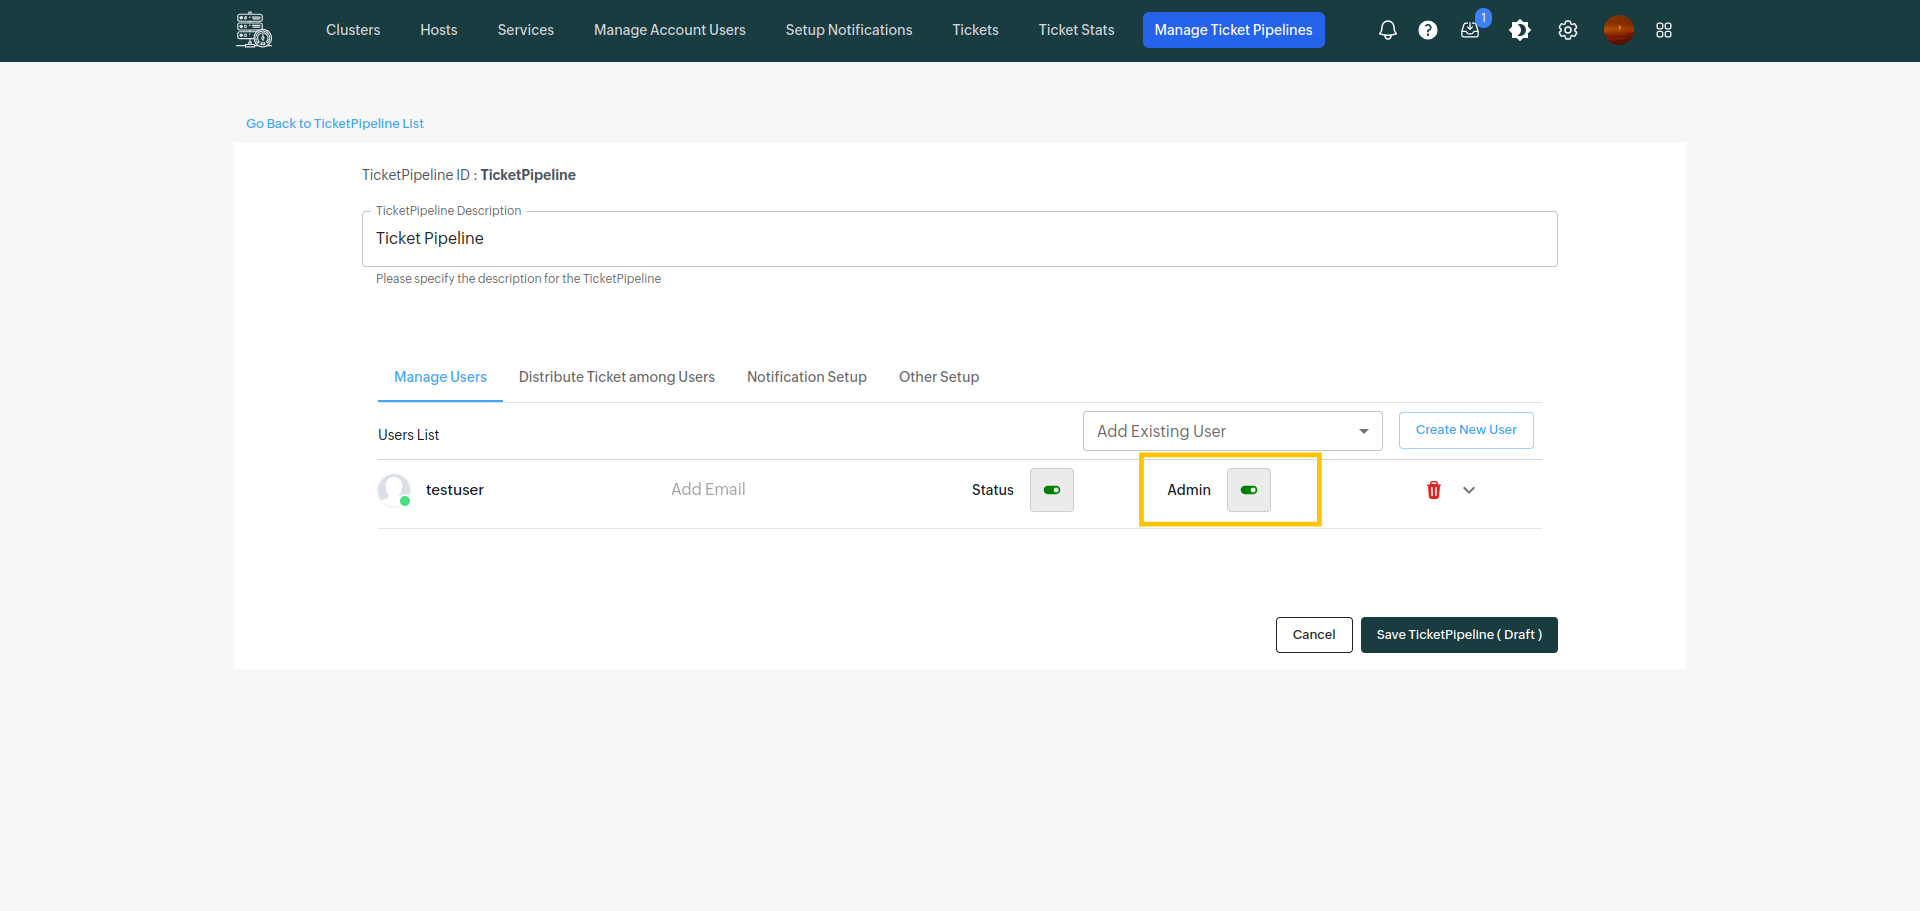Select Manage Ticket Pipelines
This screenshot has width=1920, height=911.
[1234, 30]
